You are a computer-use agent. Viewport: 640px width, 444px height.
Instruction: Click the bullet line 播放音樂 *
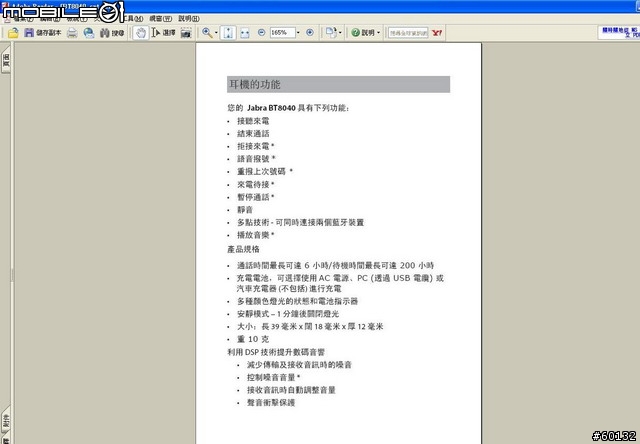(x=256, y=235)
